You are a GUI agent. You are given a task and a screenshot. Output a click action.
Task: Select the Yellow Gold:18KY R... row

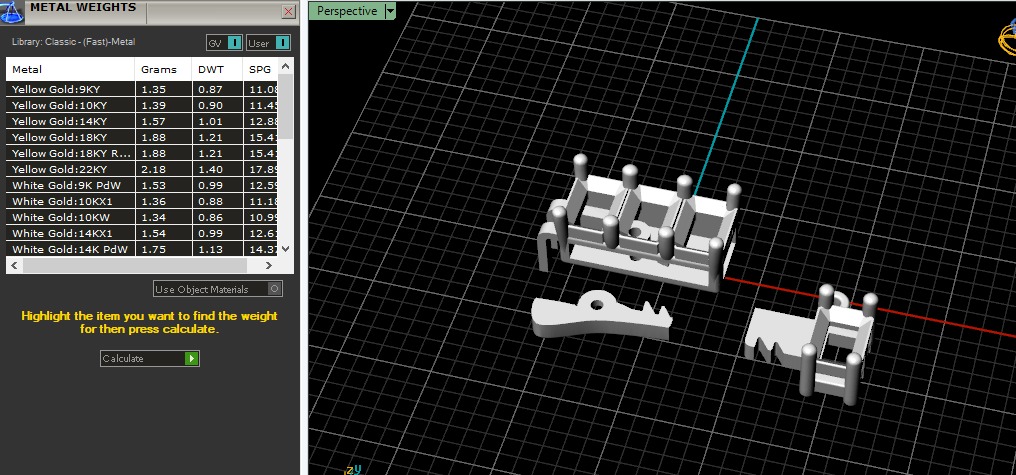[142, 154]
